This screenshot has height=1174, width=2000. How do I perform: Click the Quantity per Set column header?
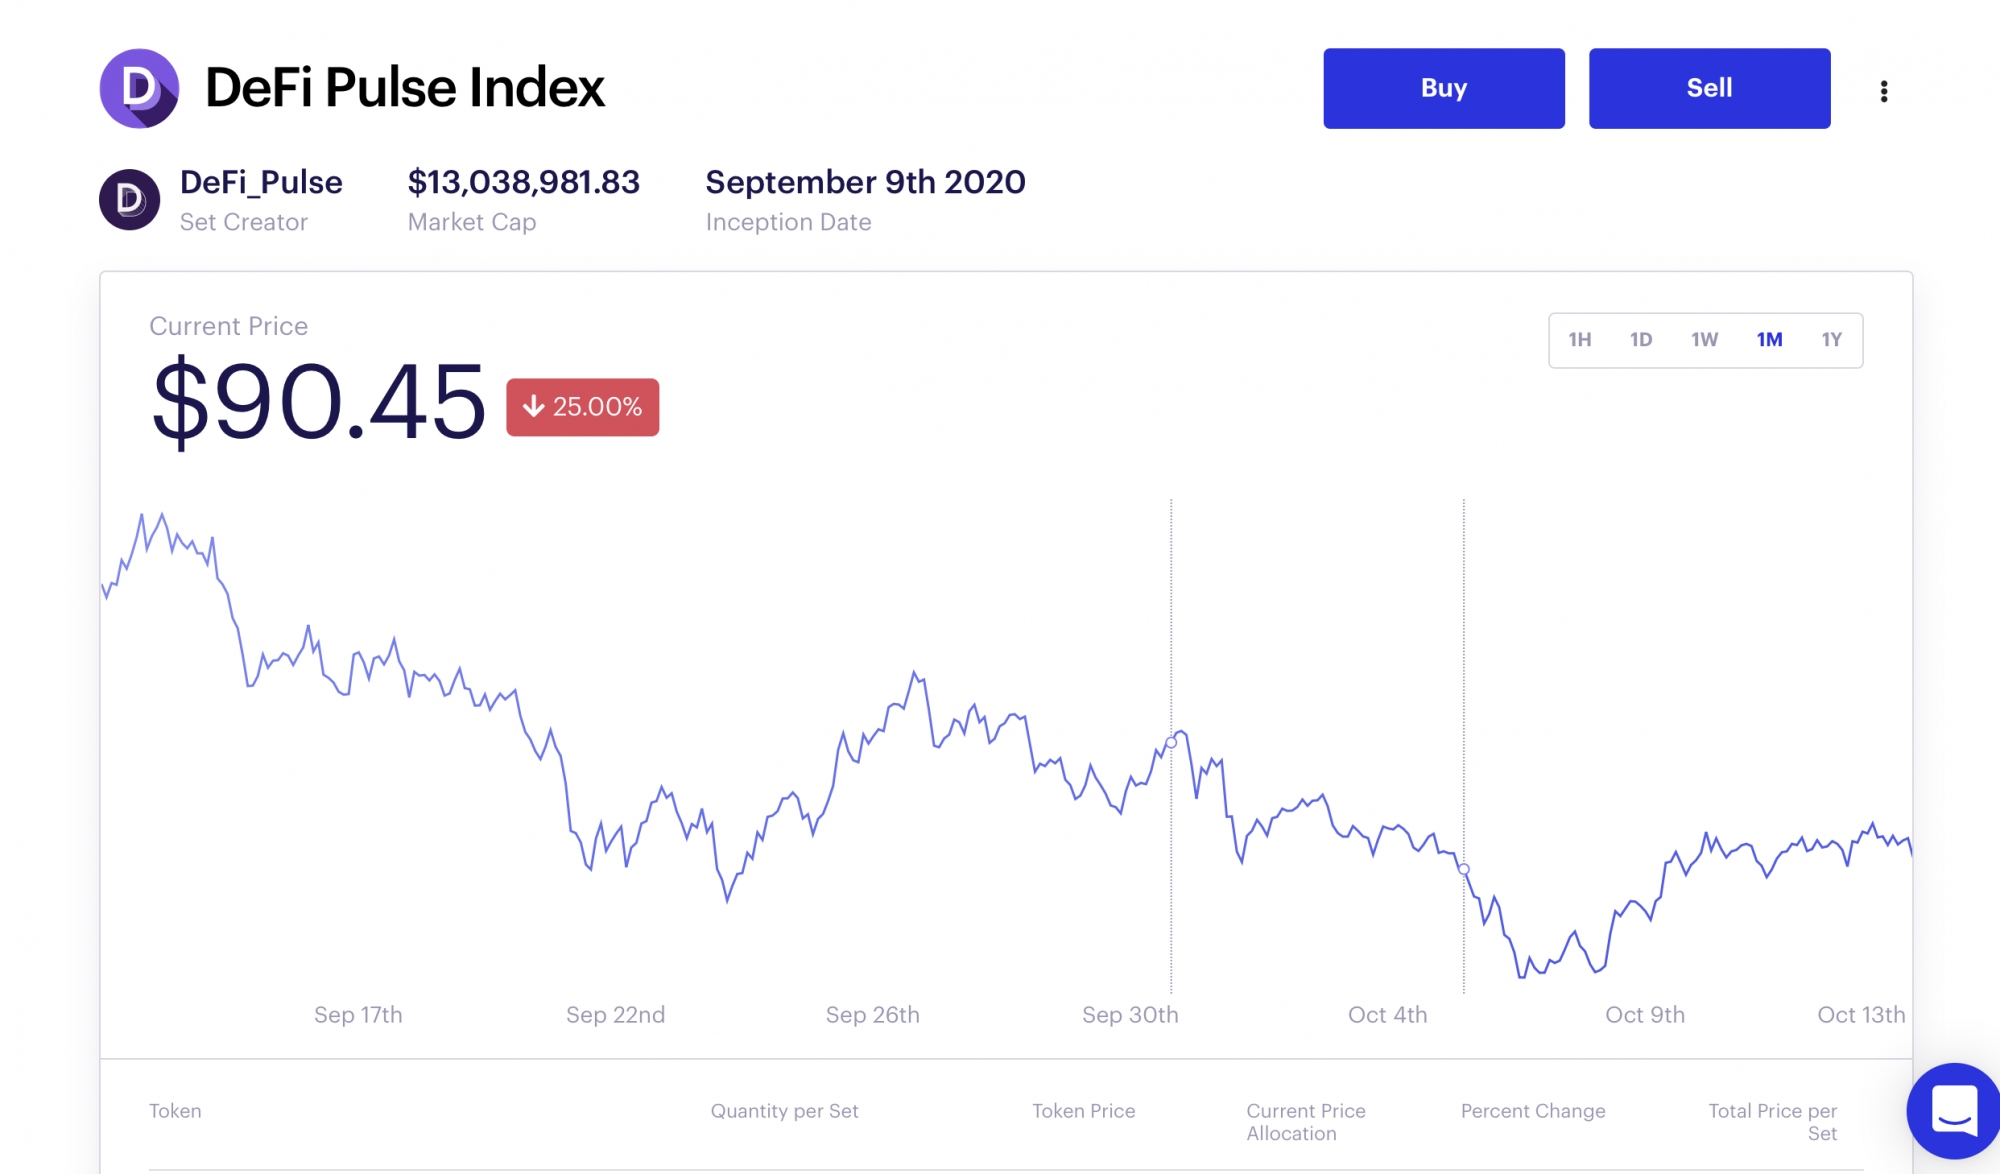785,1111
